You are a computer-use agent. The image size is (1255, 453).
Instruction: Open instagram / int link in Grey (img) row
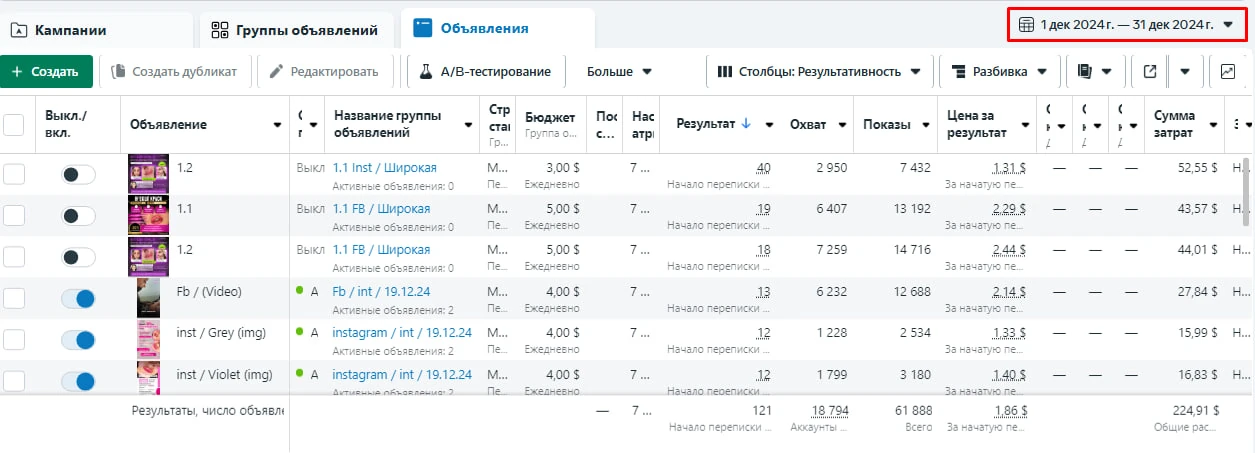click(402, 333)
